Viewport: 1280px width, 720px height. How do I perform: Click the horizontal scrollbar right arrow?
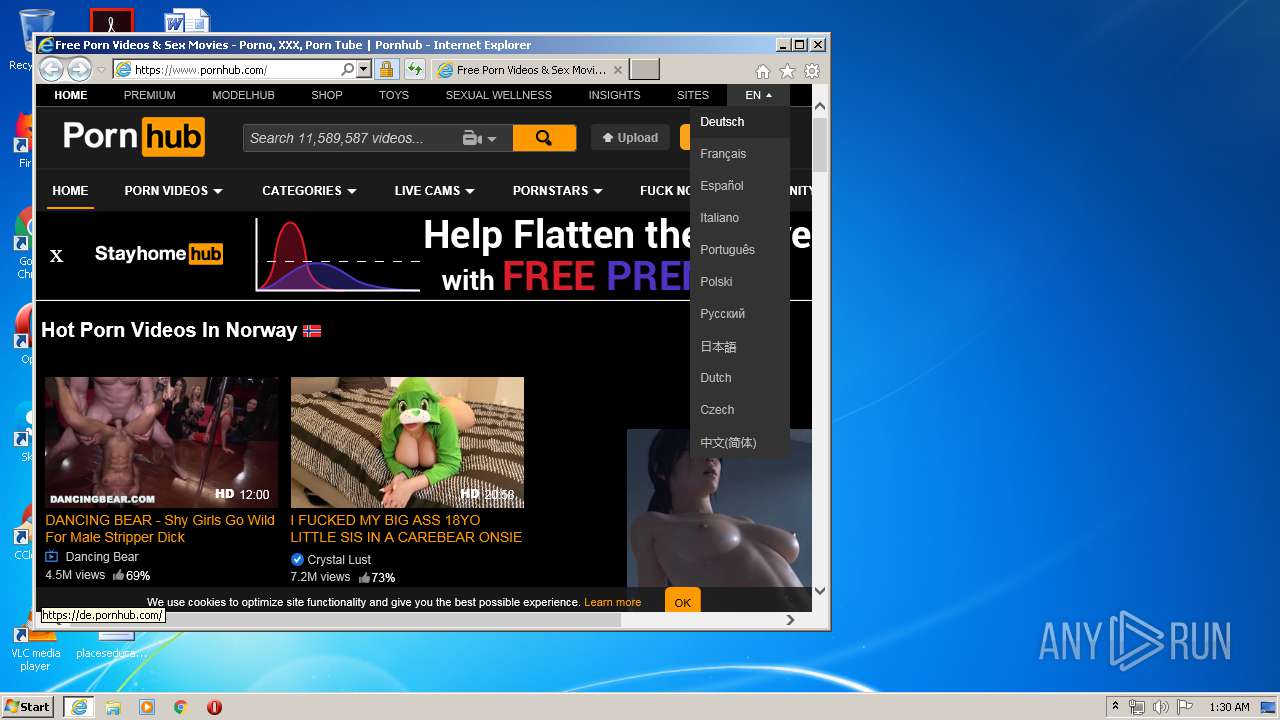790,620
